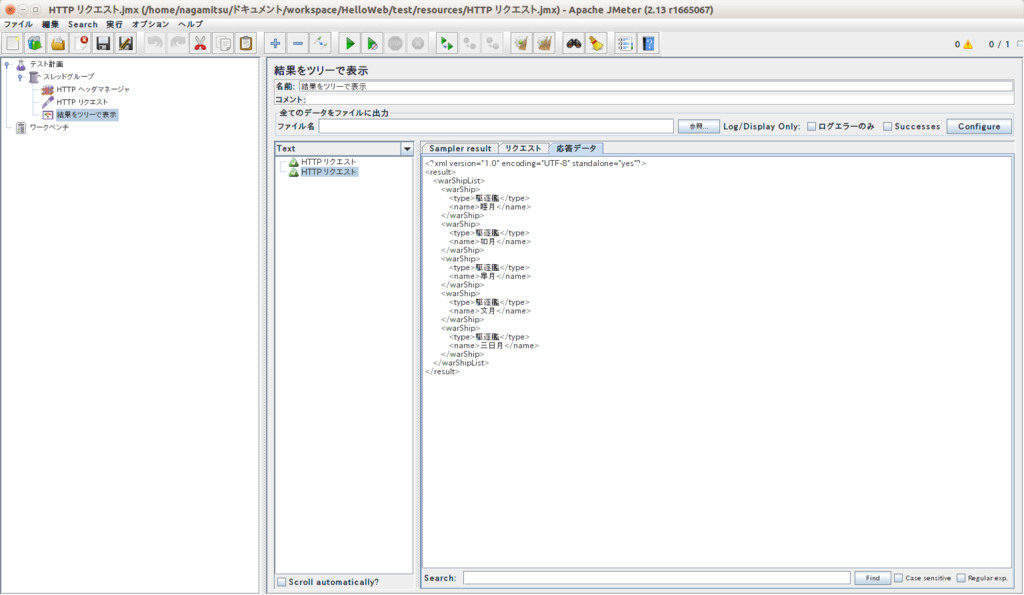Select 結果をツリーで表示 tree node
This screenshot has height=595, width=1024.
click(x=86, y=115)
